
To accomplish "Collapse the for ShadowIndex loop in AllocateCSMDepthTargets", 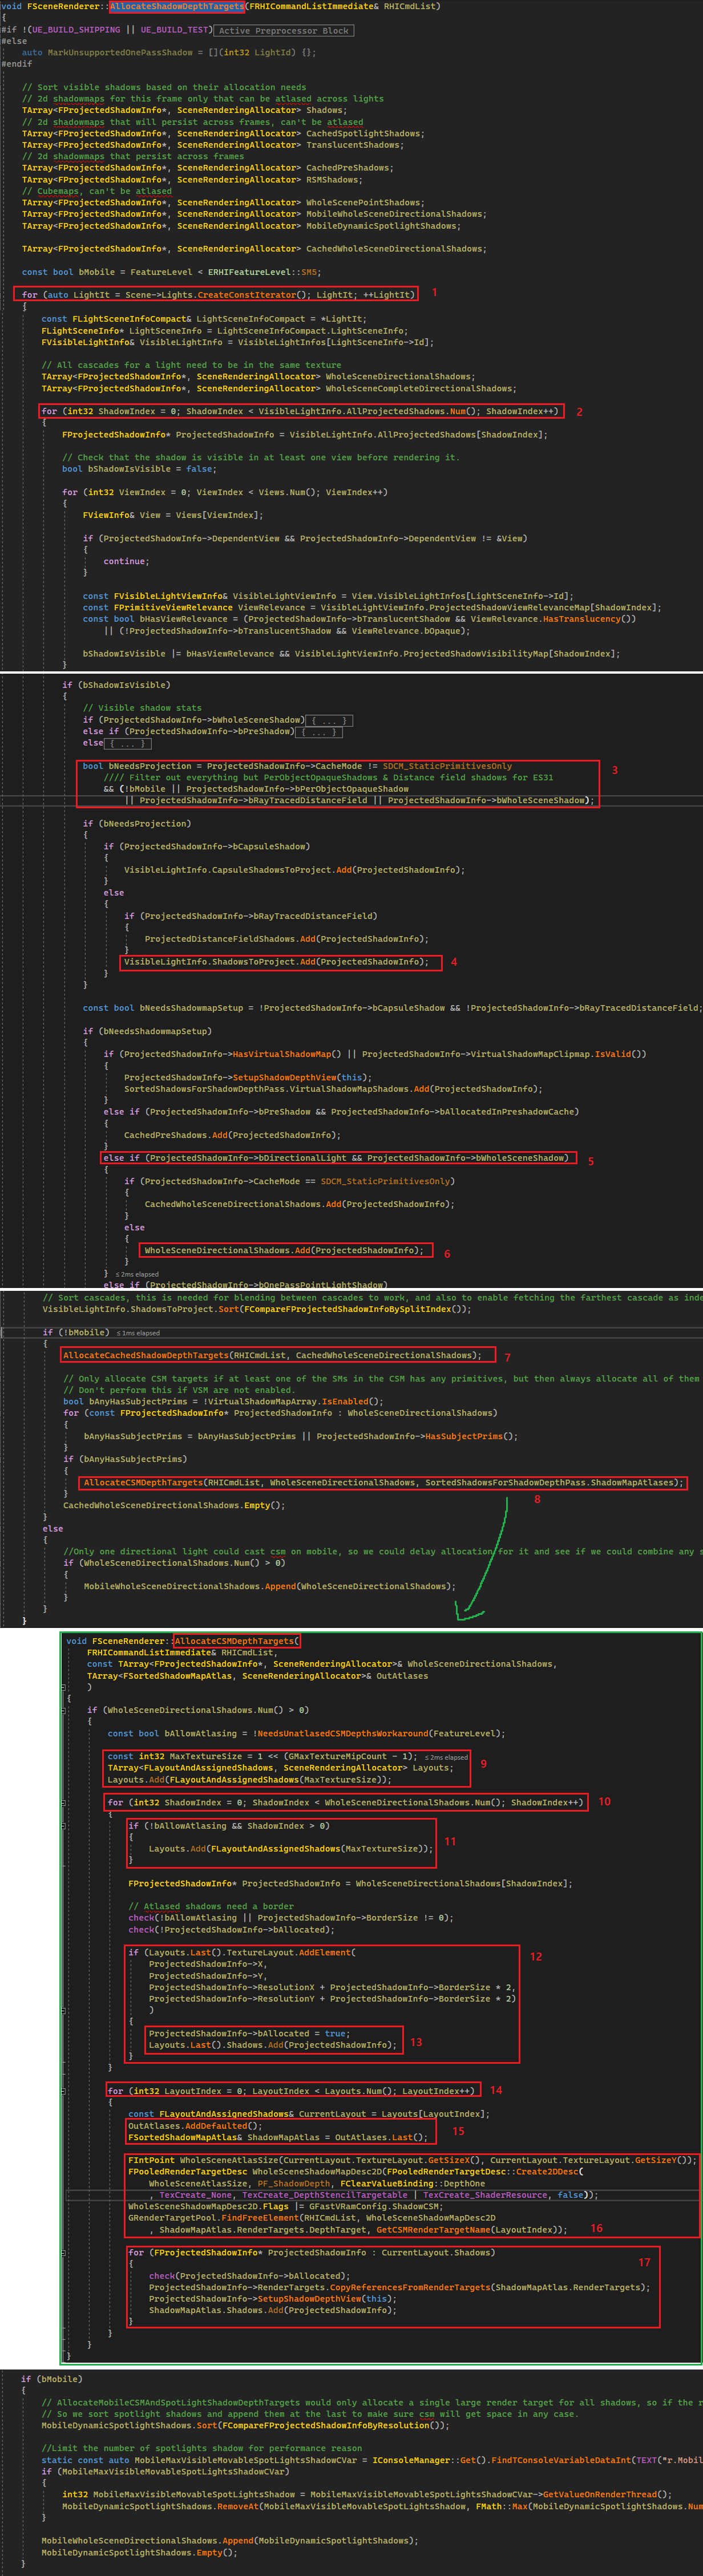I will pyautogui.click(x=64, y=1802).
